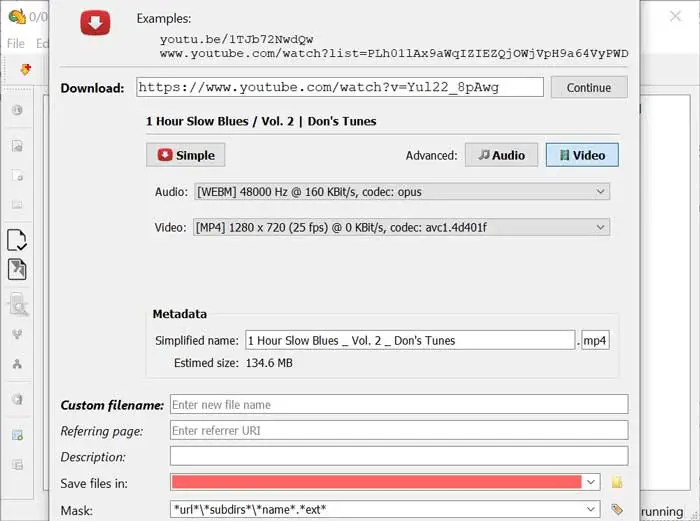This screenshot has height=521, width=700.
Task: Click the Mask pattern text field
Action: (x=376, y=509)
